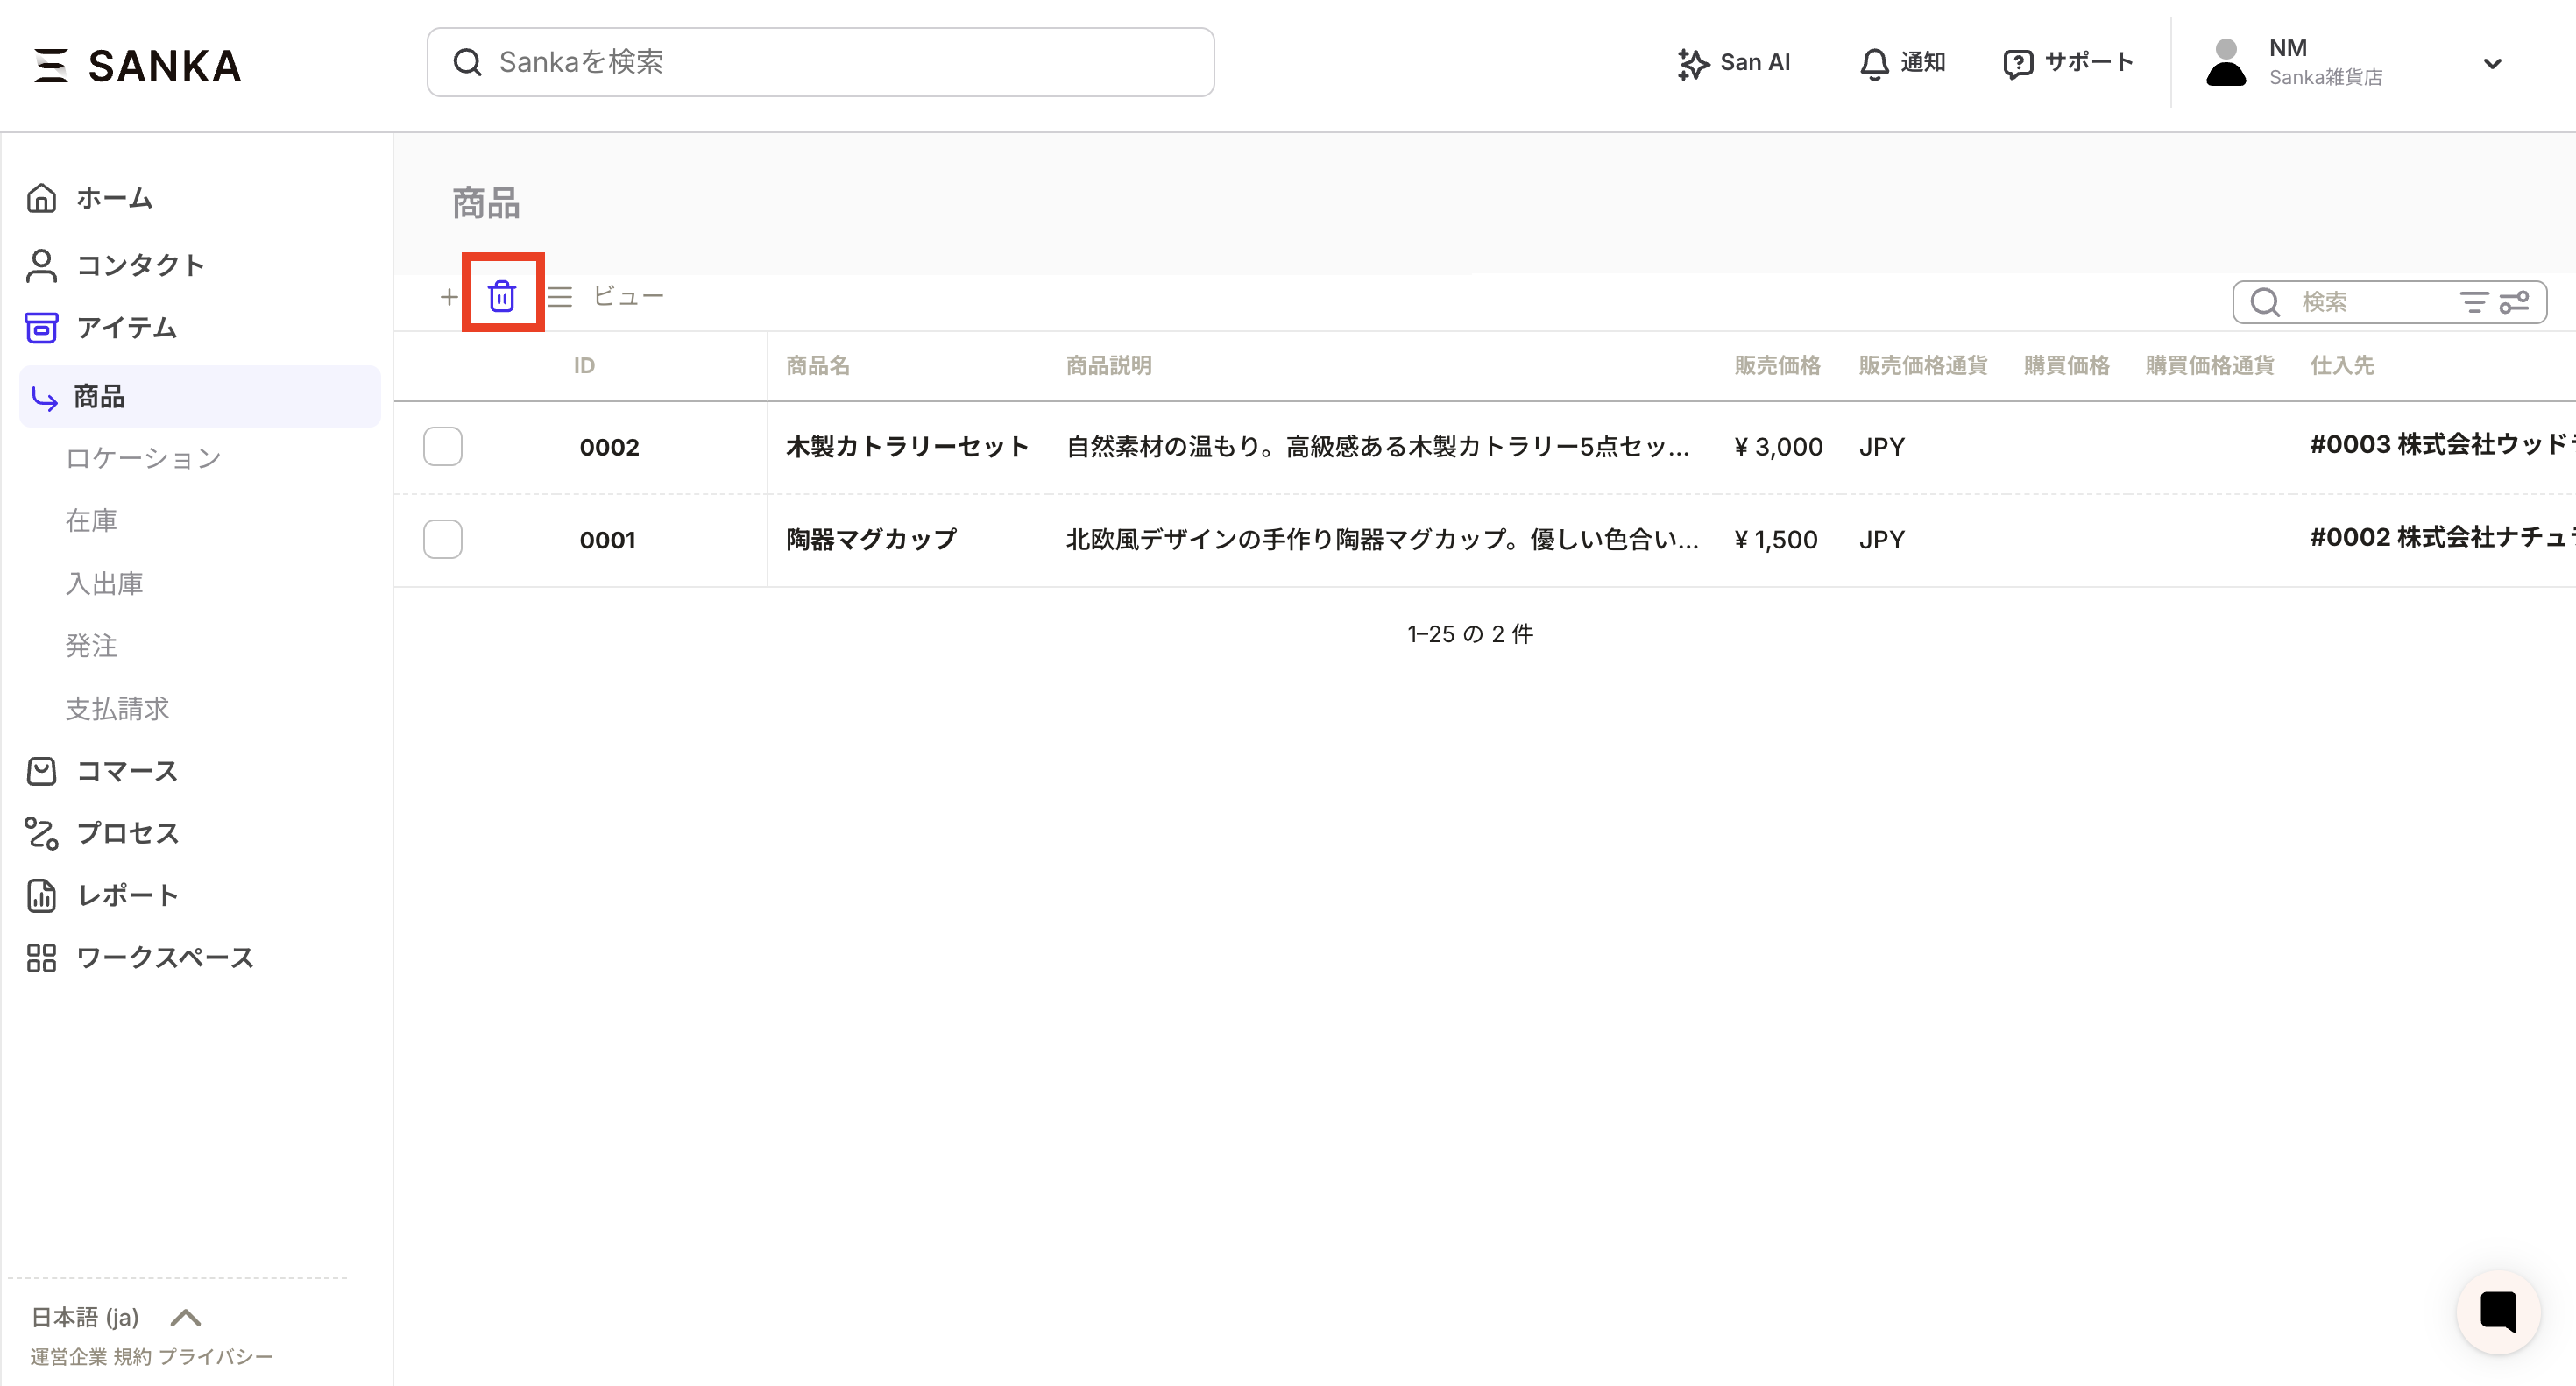Screen dimensions: 2576x1386
Task: Open the sliders settings icon in table search
Action: click(x=2514, y=302)
